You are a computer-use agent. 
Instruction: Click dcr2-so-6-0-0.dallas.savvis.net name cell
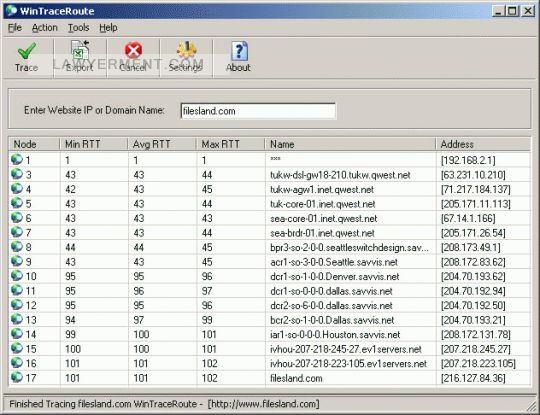click(331, 305)
